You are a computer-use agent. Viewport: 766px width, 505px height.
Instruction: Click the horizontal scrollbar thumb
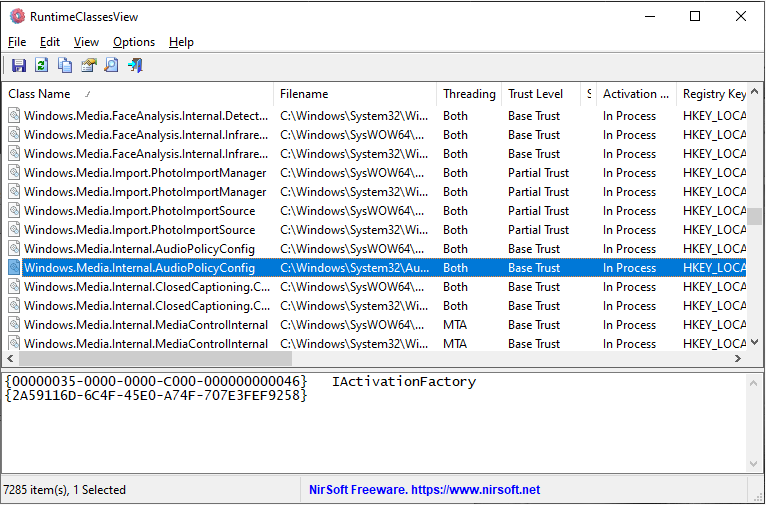155,358
